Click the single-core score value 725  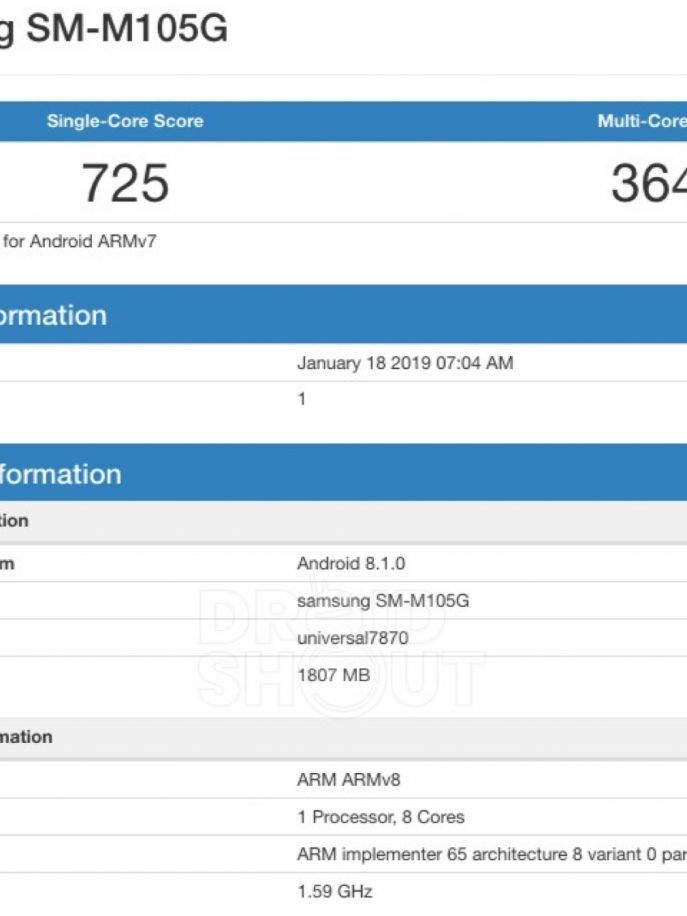tap(125, 183)
